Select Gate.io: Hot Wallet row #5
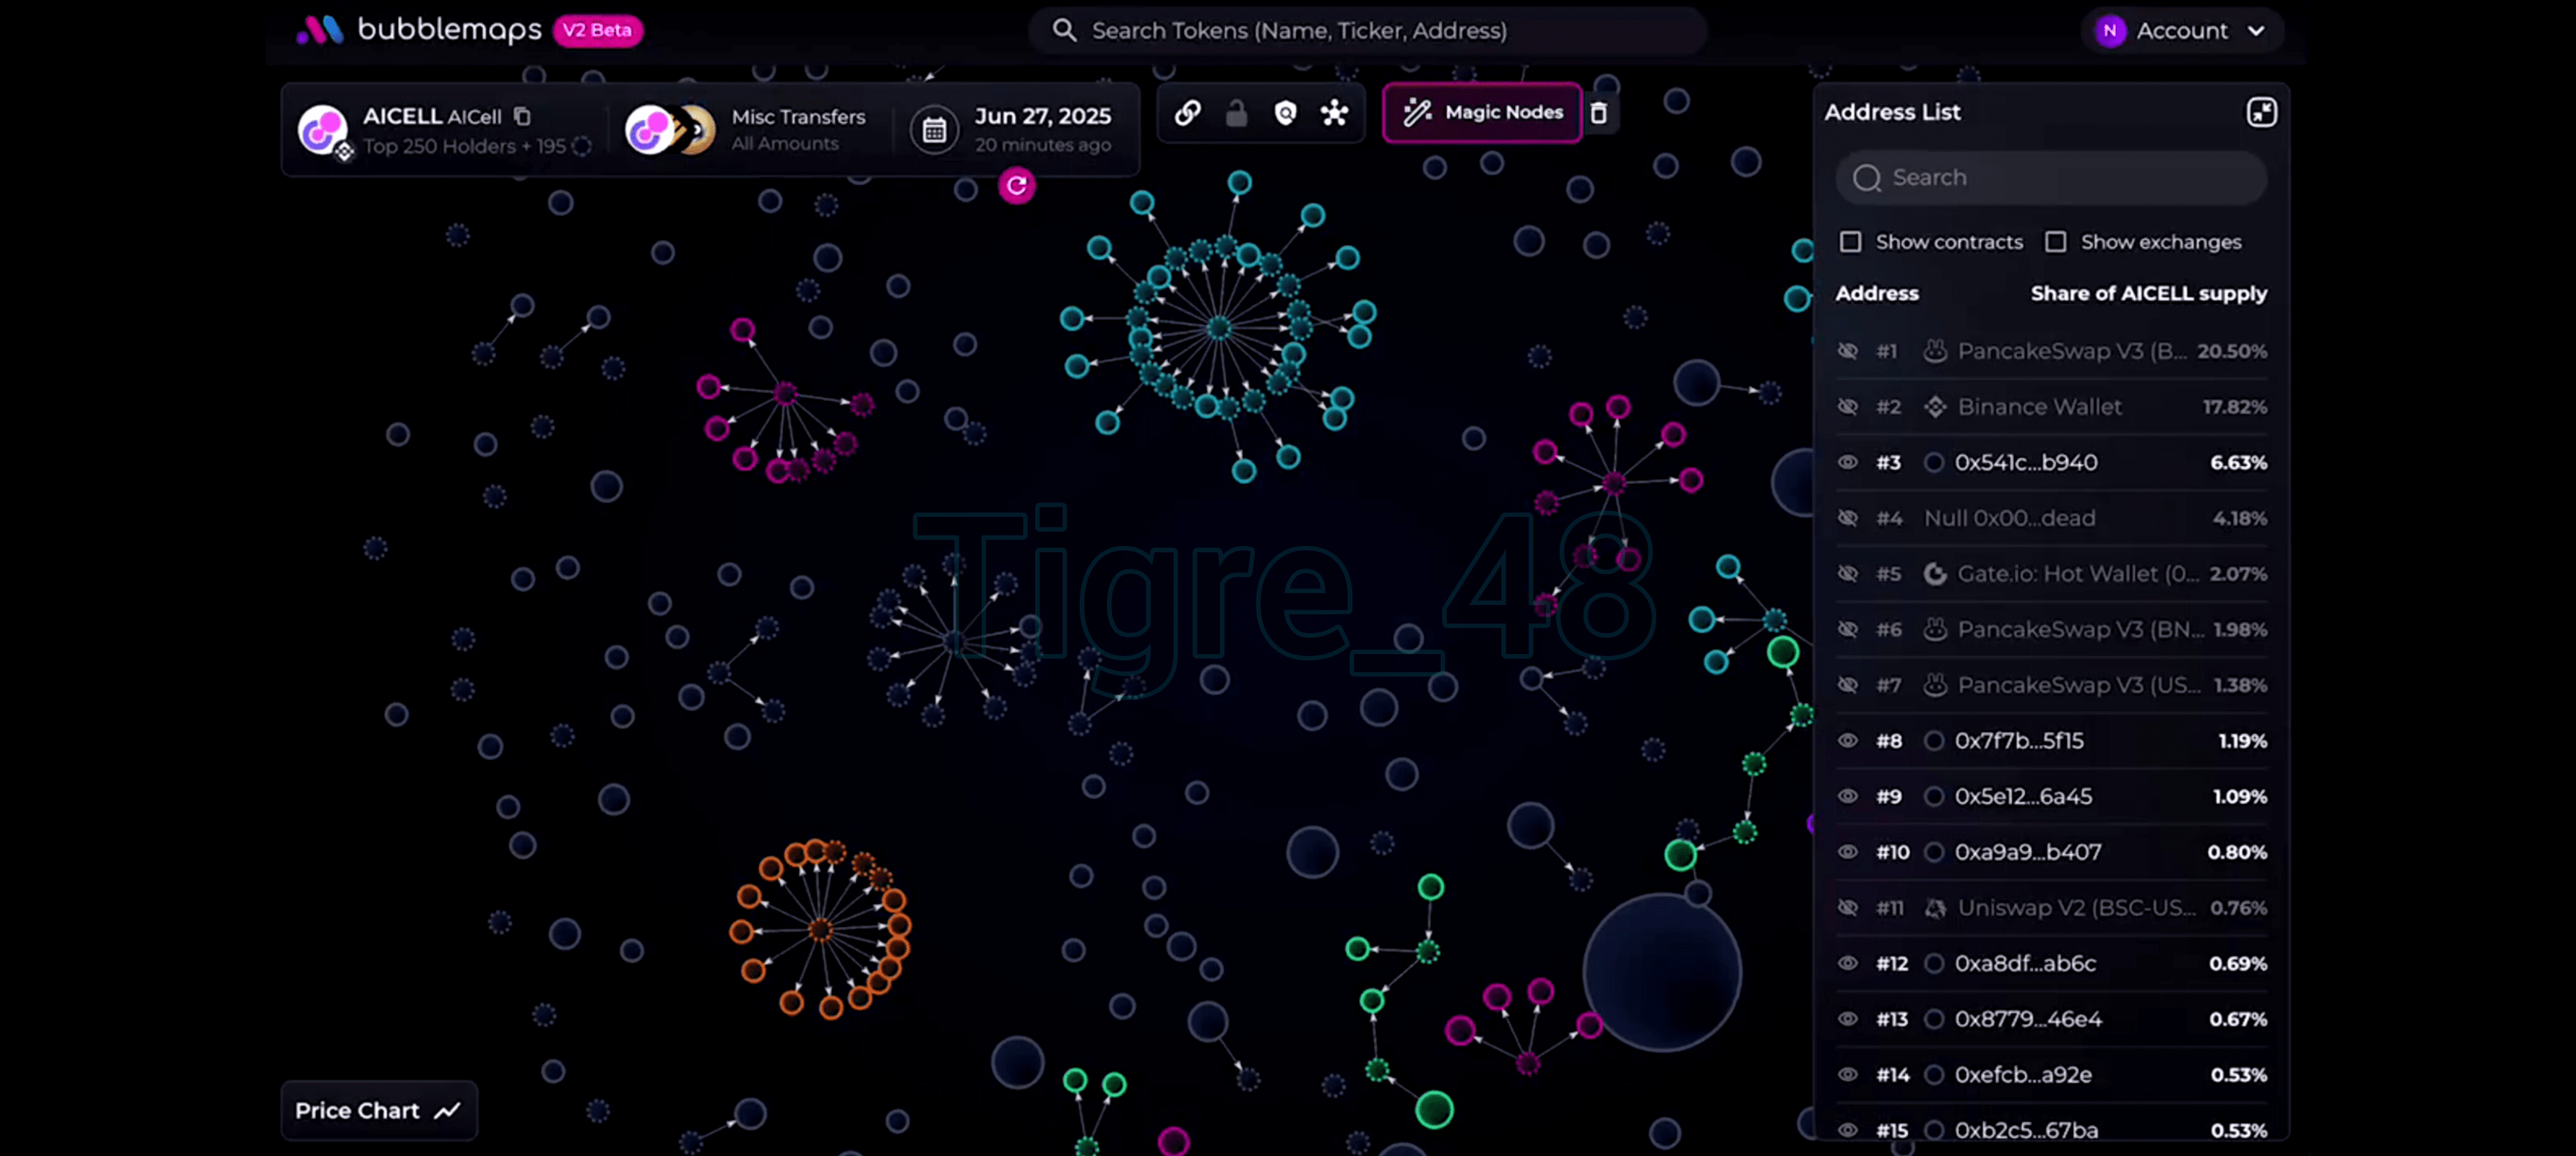This screenshot has width=2576, height=1156. [x=2051, y=574]
